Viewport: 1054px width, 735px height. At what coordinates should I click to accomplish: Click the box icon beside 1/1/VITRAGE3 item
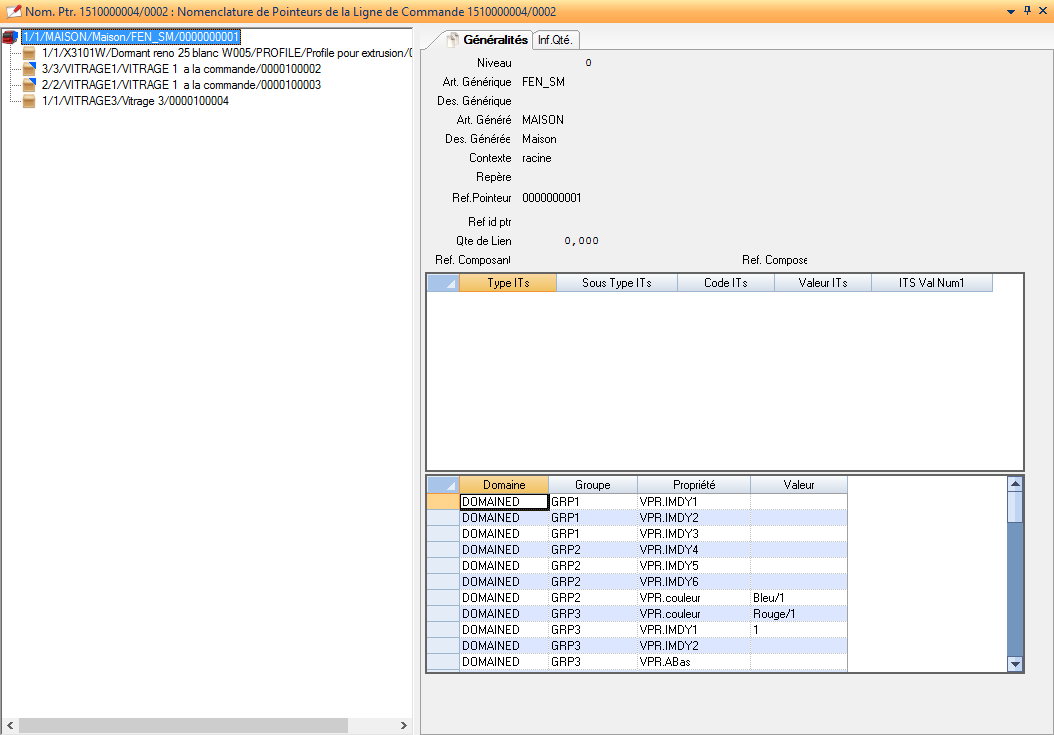pyautogui.click(x=29, y=101)
